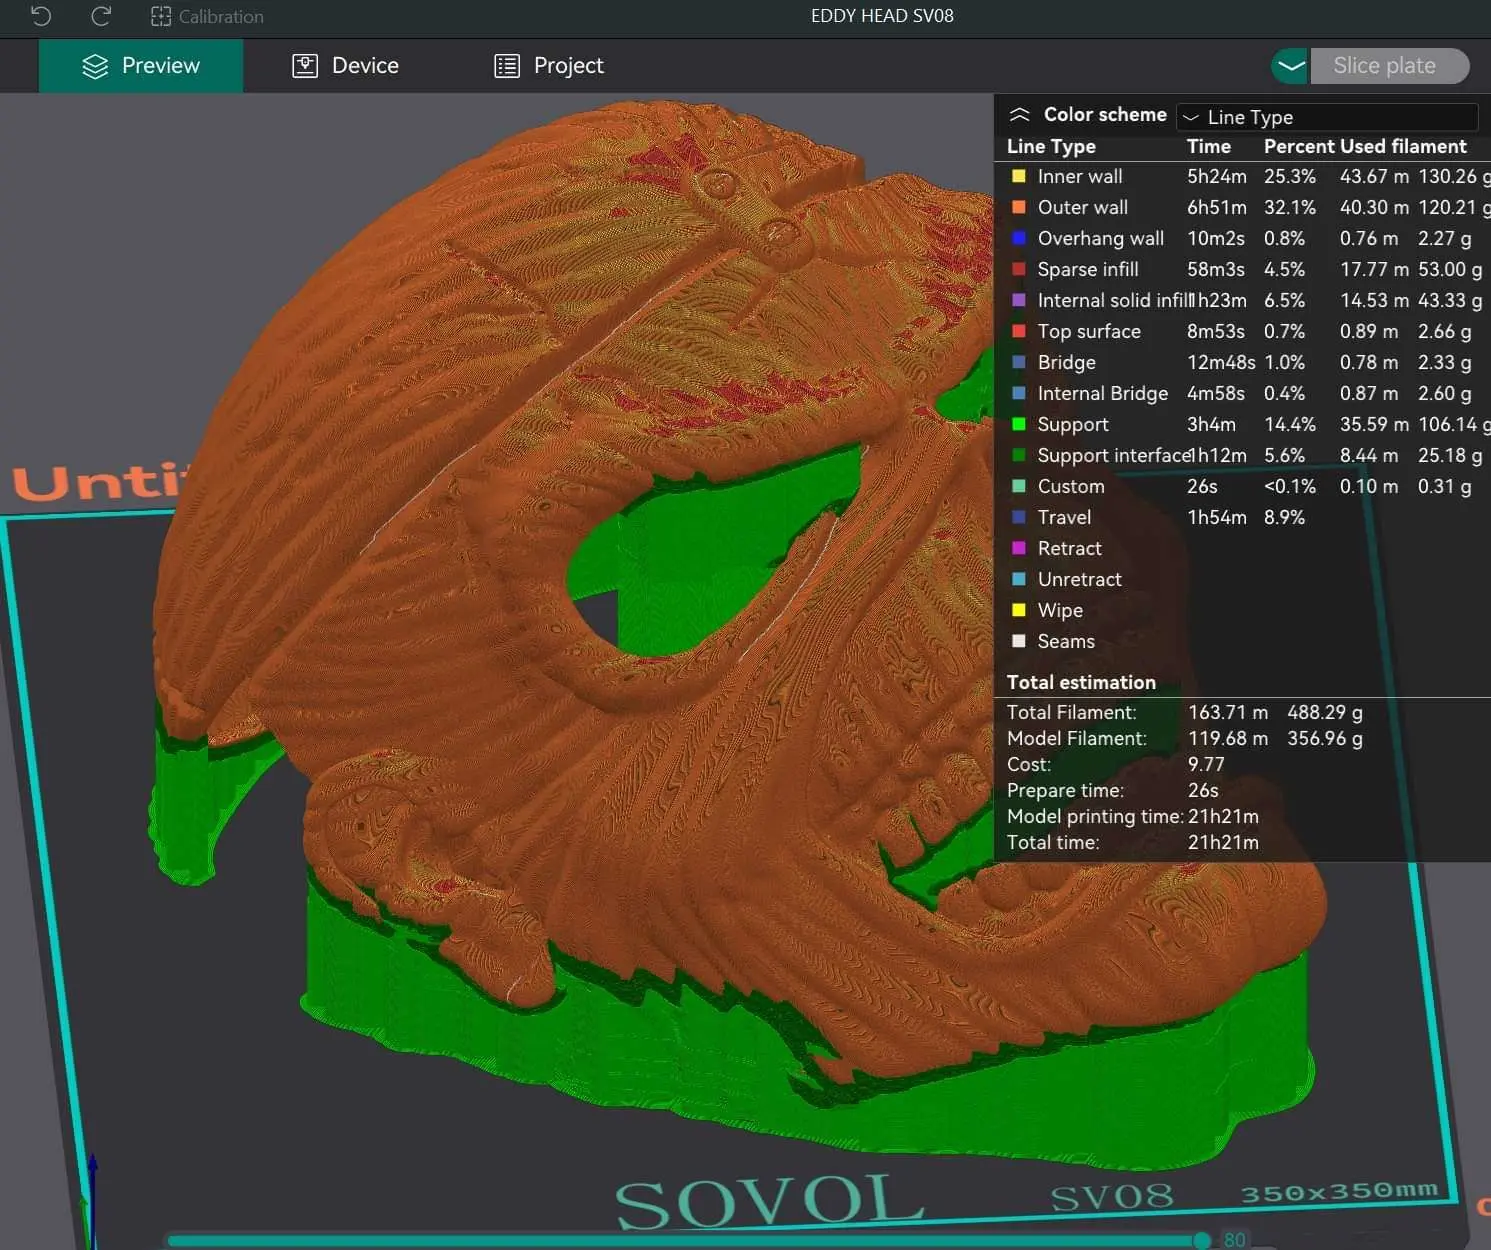This screenshot has height=1250, width=1491.
Task: Click the layer slider handle at 80
Action: pos(1202,1240)
